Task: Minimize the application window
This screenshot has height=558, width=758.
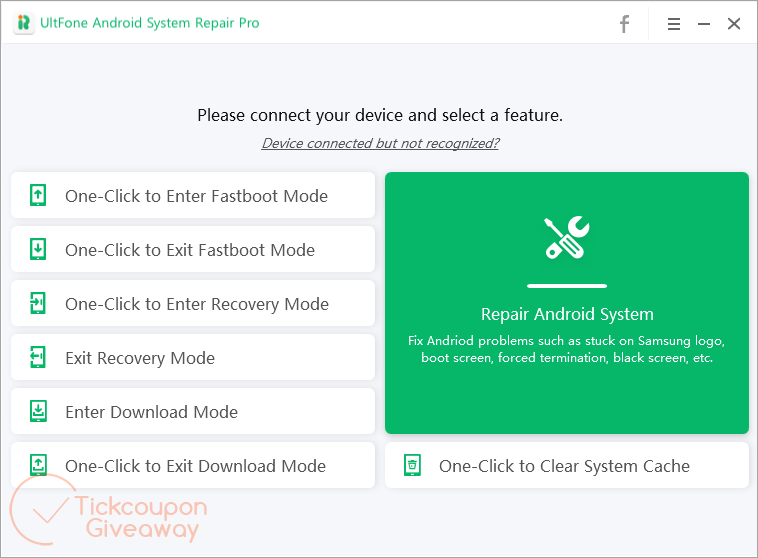Action: [703, 24]
